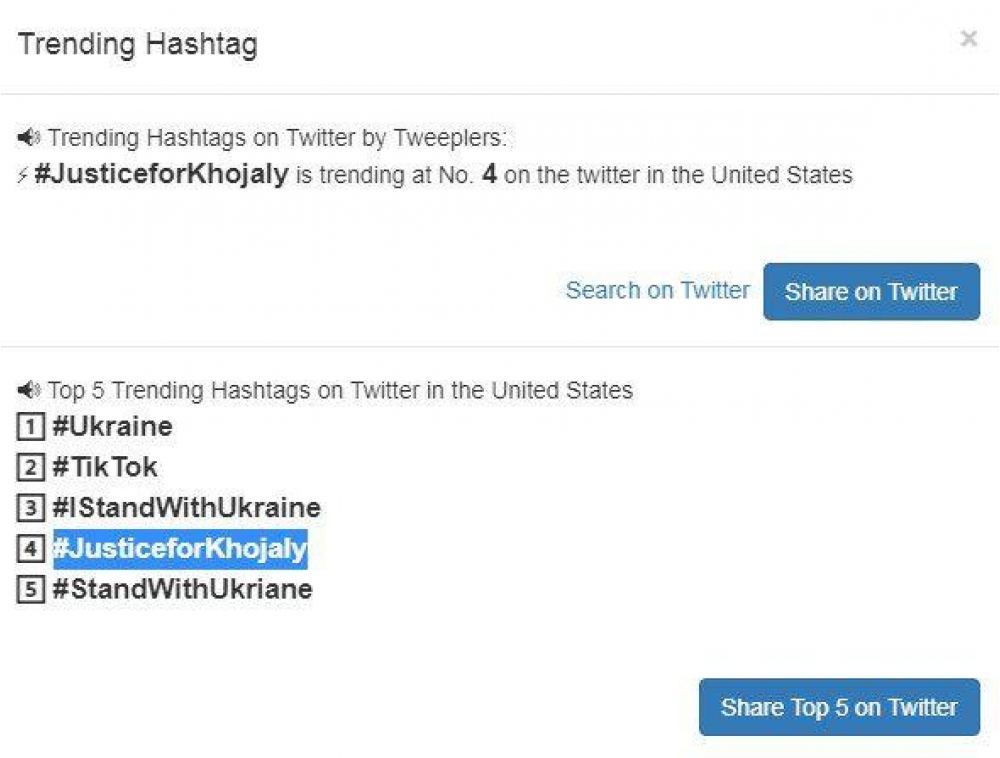This screenshot has width=1000, height=758.
Task: Click the megaphone icon beside Trending Hashtags by Tweeplers
Action: pyautogui.click(x=29, y=138)
